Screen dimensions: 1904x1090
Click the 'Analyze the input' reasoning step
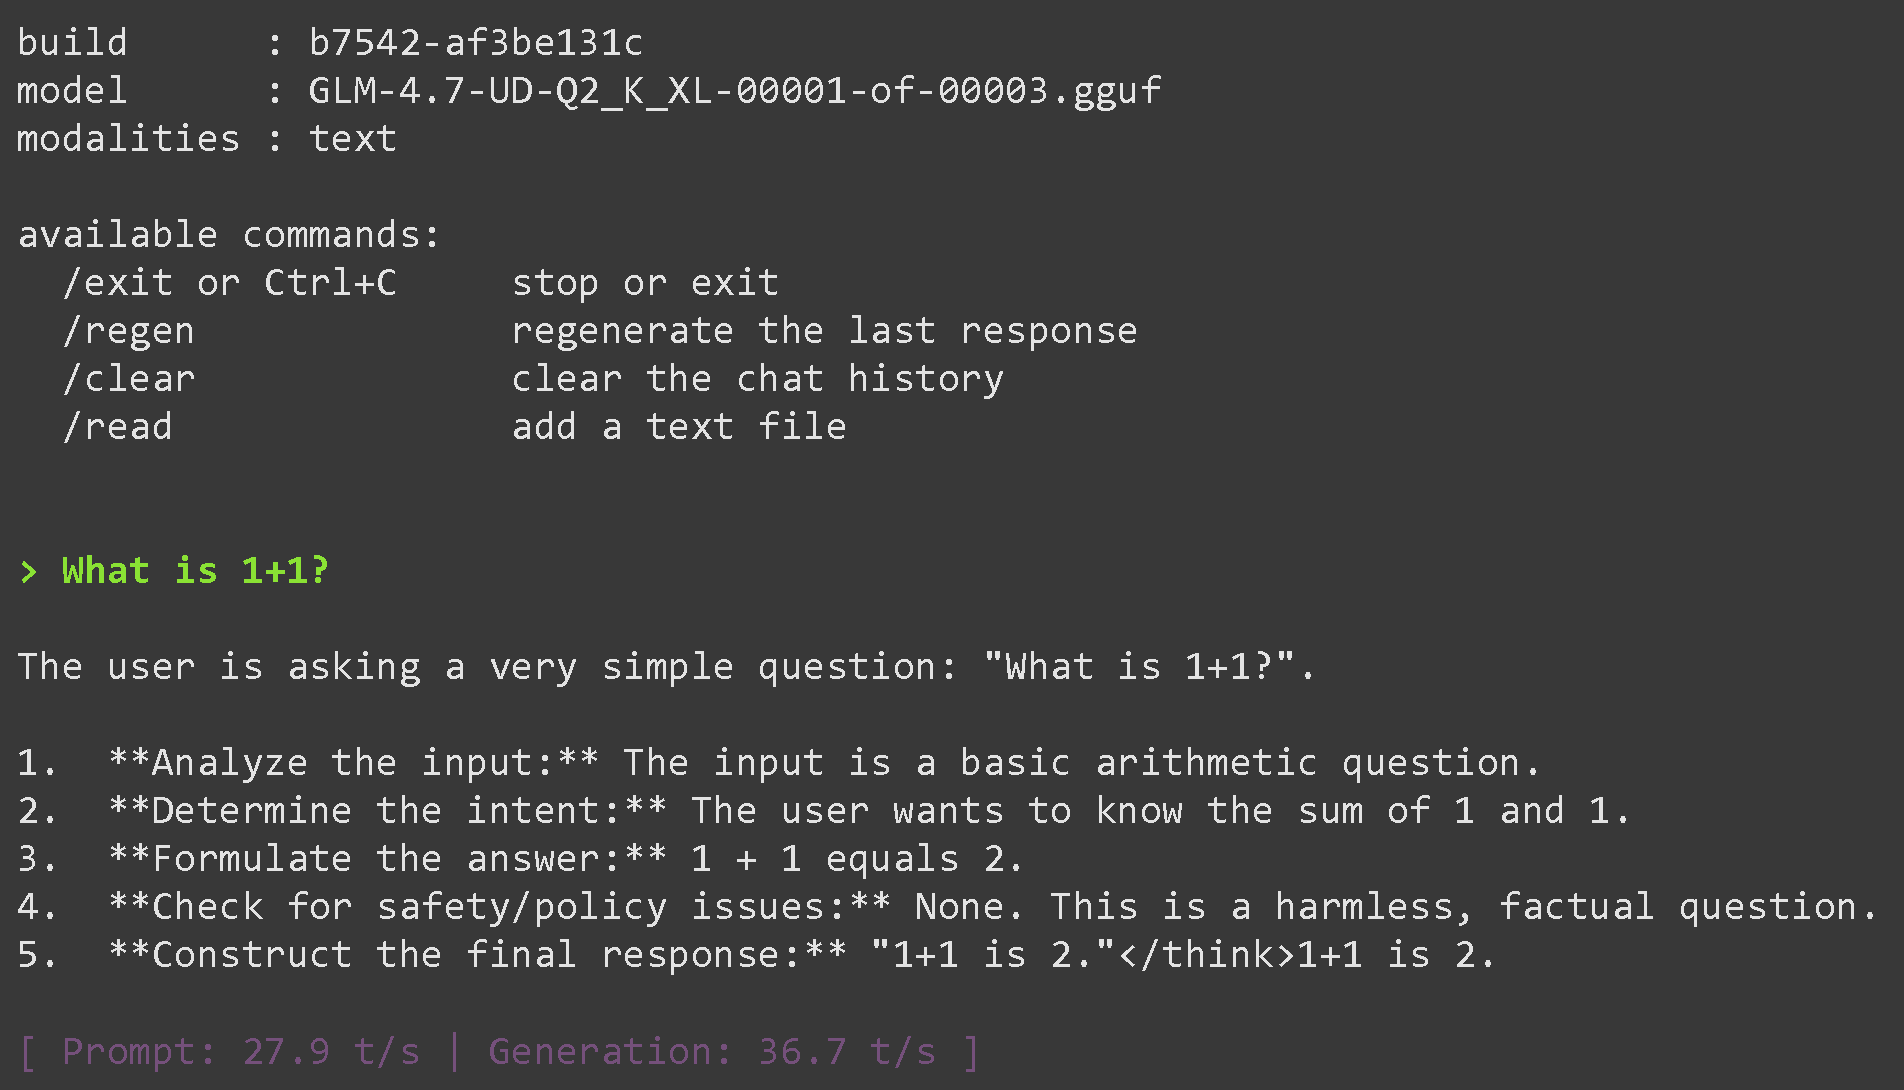tap(353, 763)
